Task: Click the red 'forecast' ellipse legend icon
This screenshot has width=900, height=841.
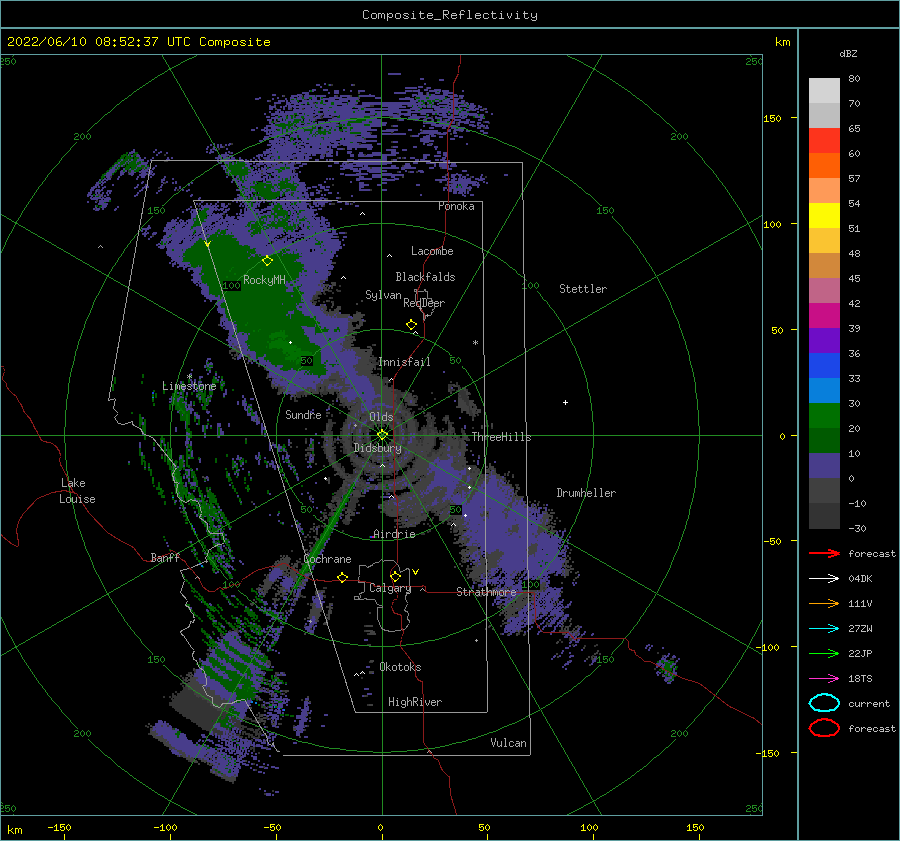Action: [824, 728]
